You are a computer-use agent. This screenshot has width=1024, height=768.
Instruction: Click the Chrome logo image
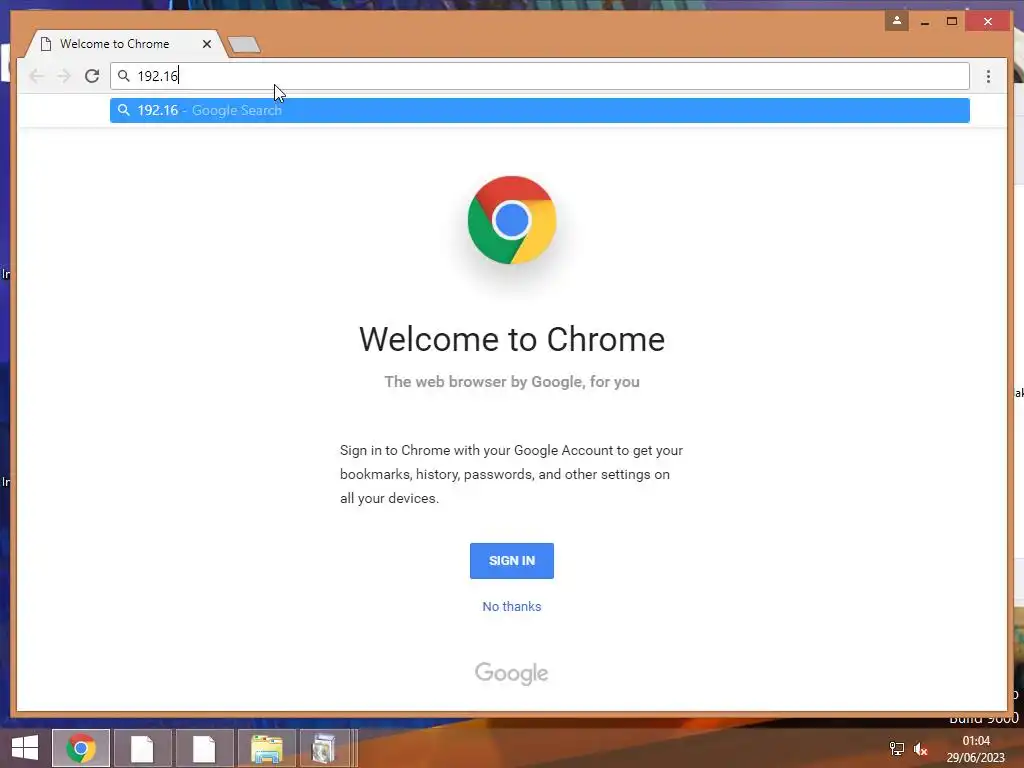click(511, 220)
